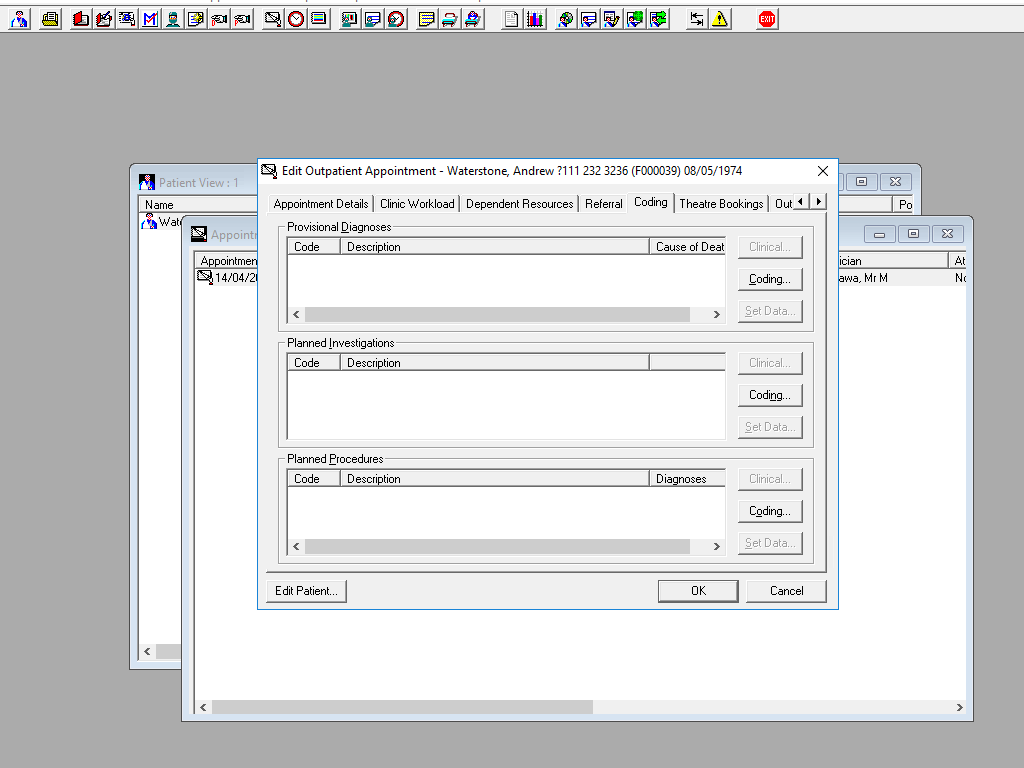Click the crossed appointment book toolbar icon
The image size is (1024, 768).
[273, 19]
